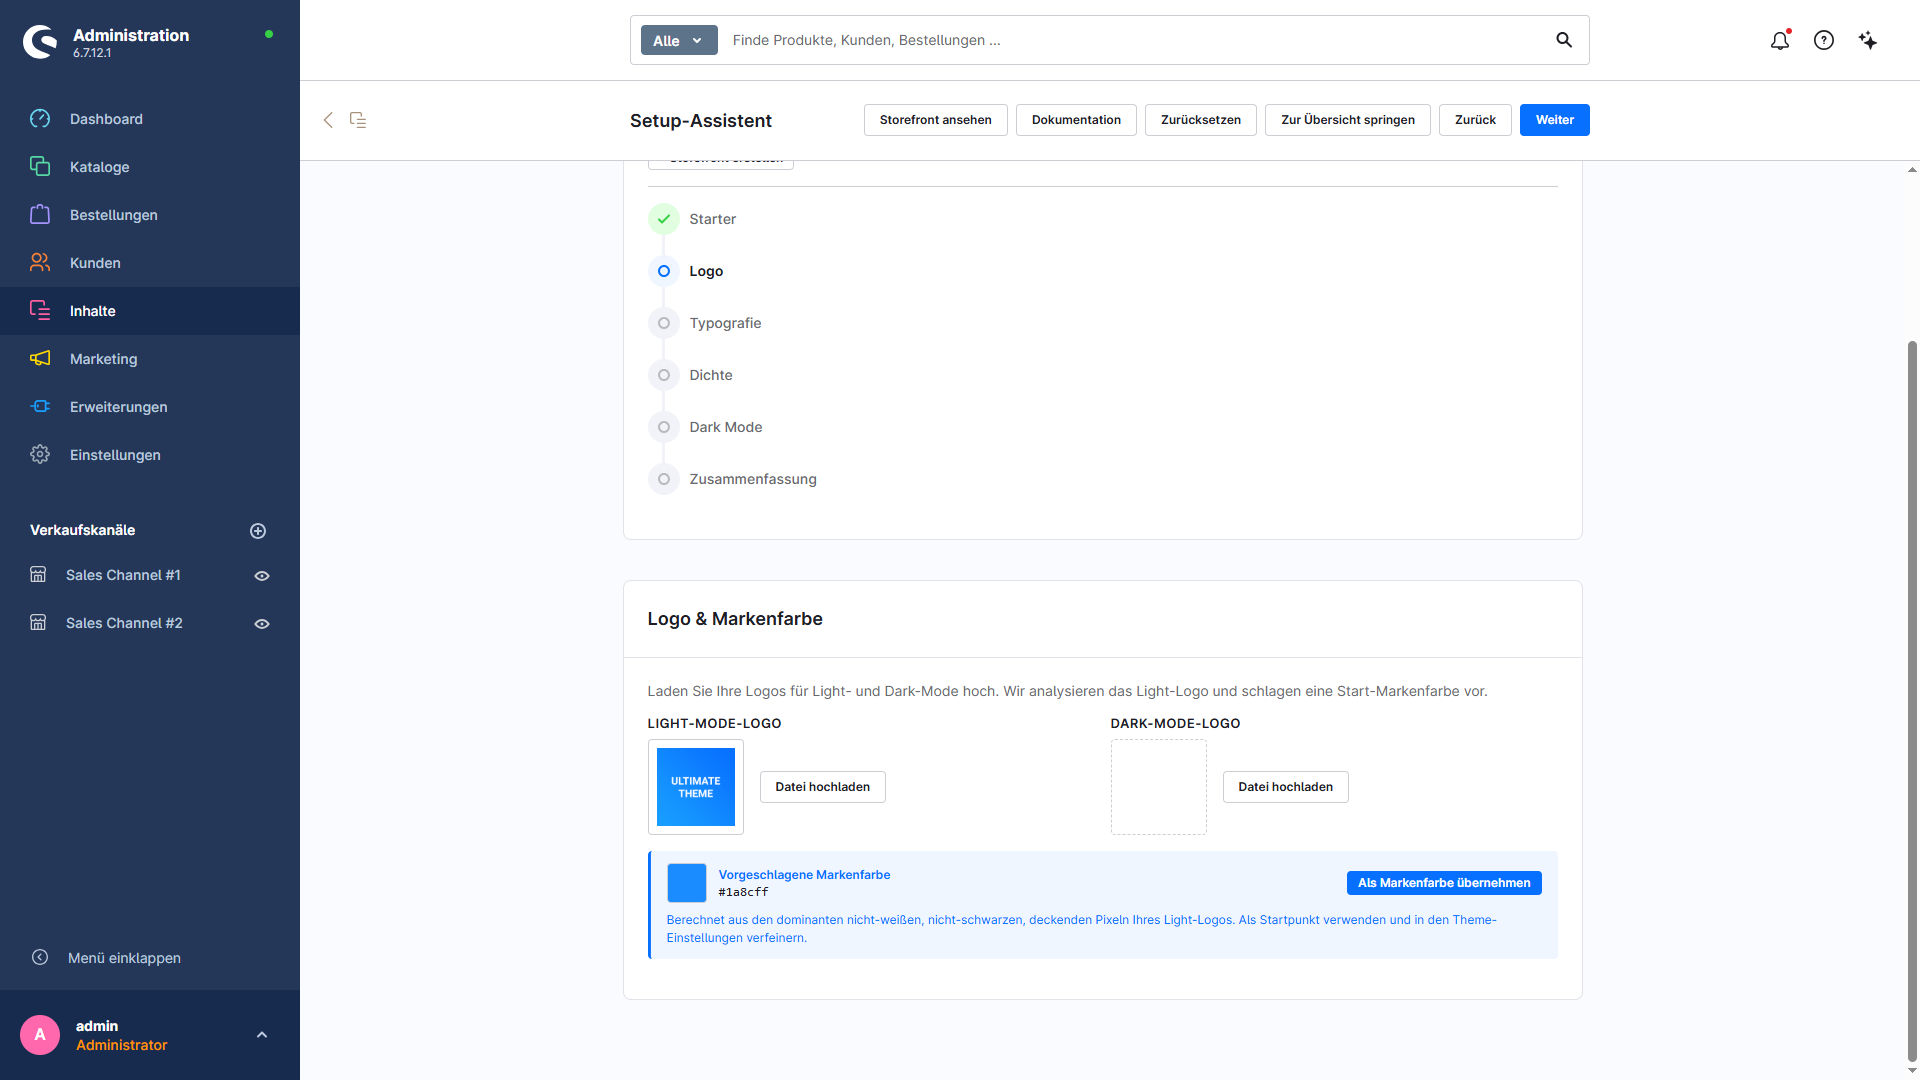This screenshot has height=1080, width=1920.
Task: Open notifications bell icon
Action: [x=1780, y=40]
